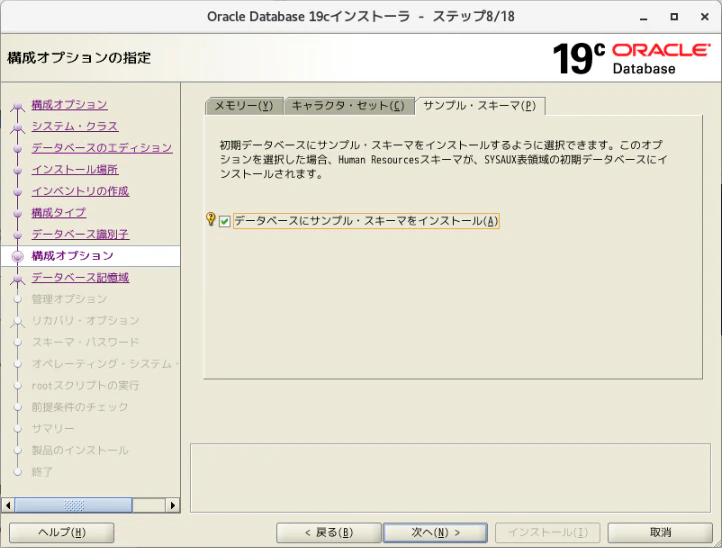Screen dimensions: 722x548
Task: Click the disabled インストール(I) button
Action: click(547, 533)
